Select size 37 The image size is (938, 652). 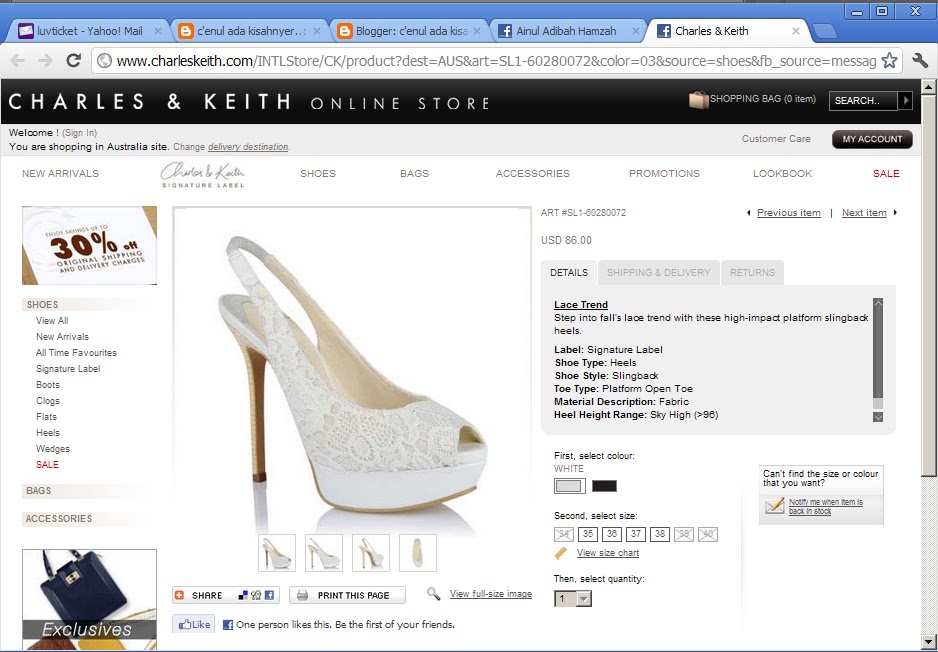(636, 534)
